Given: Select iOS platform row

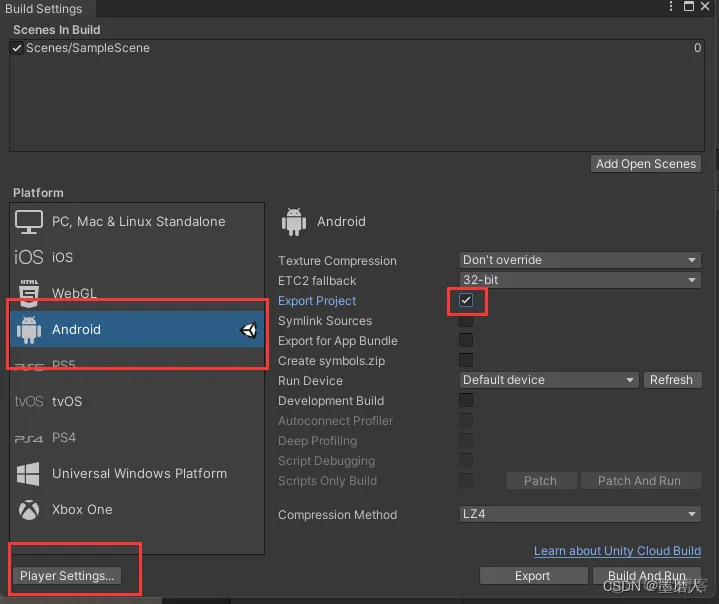Looking at the screenshot, I should click(137, 257).
